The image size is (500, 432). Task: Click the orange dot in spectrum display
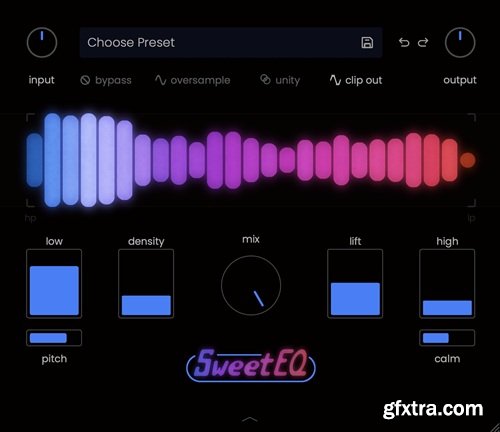point(468,160)
